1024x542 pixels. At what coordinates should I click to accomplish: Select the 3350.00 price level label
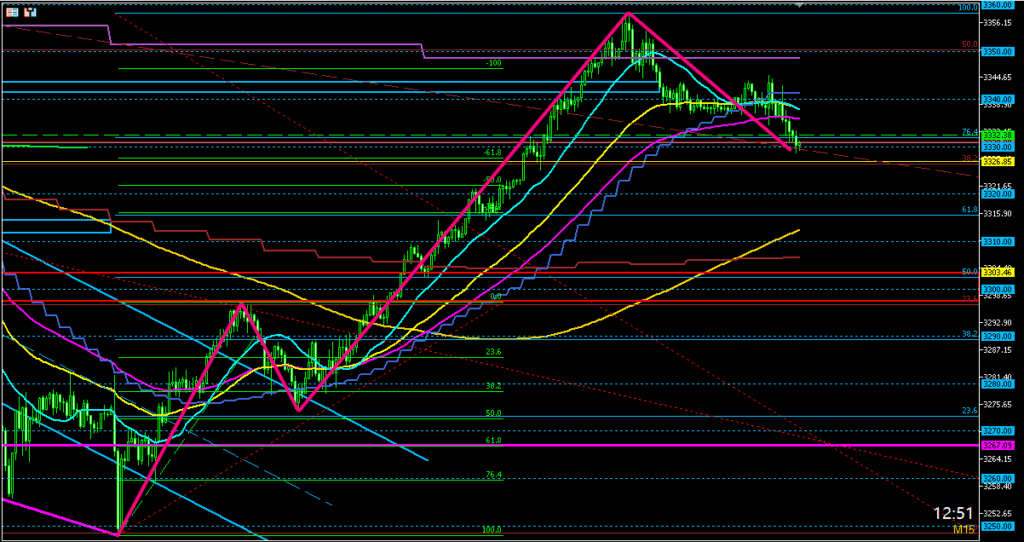(998, 50)
